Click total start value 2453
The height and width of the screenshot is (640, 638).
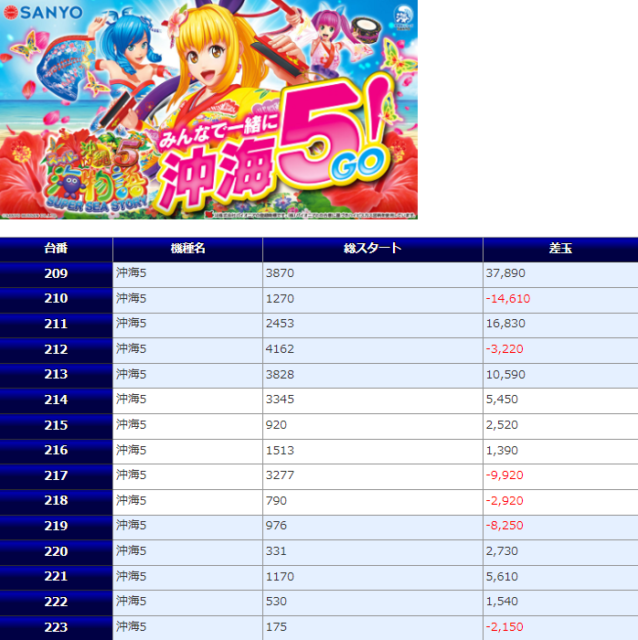point(280,323)
